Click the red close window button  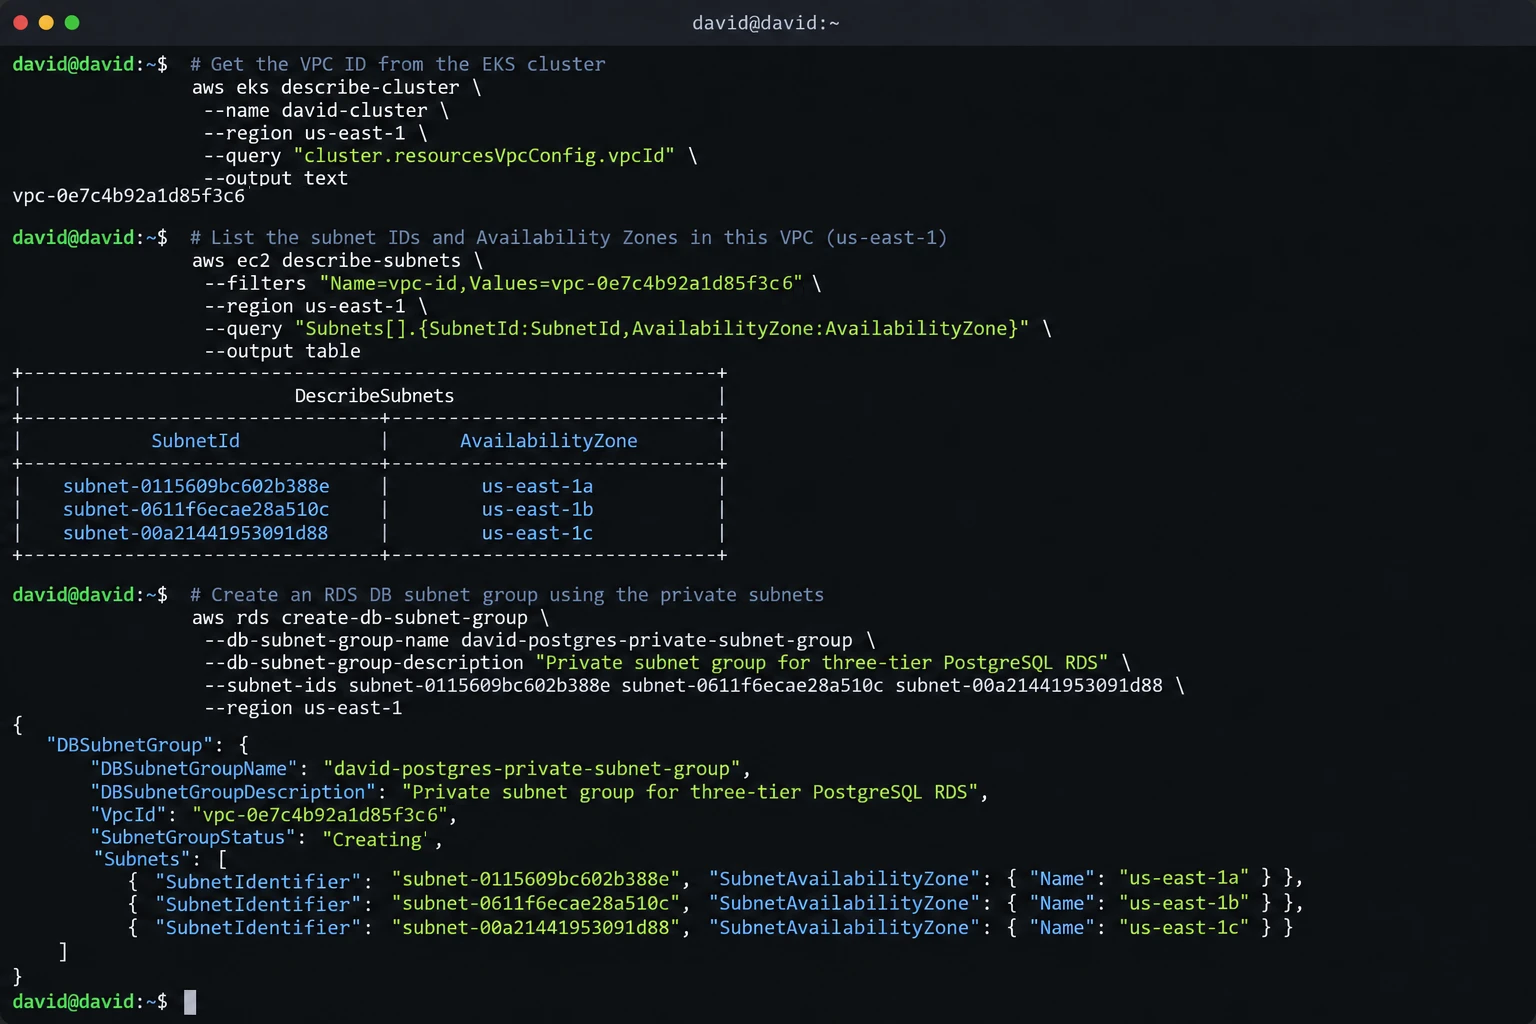[x=20, y=22]
